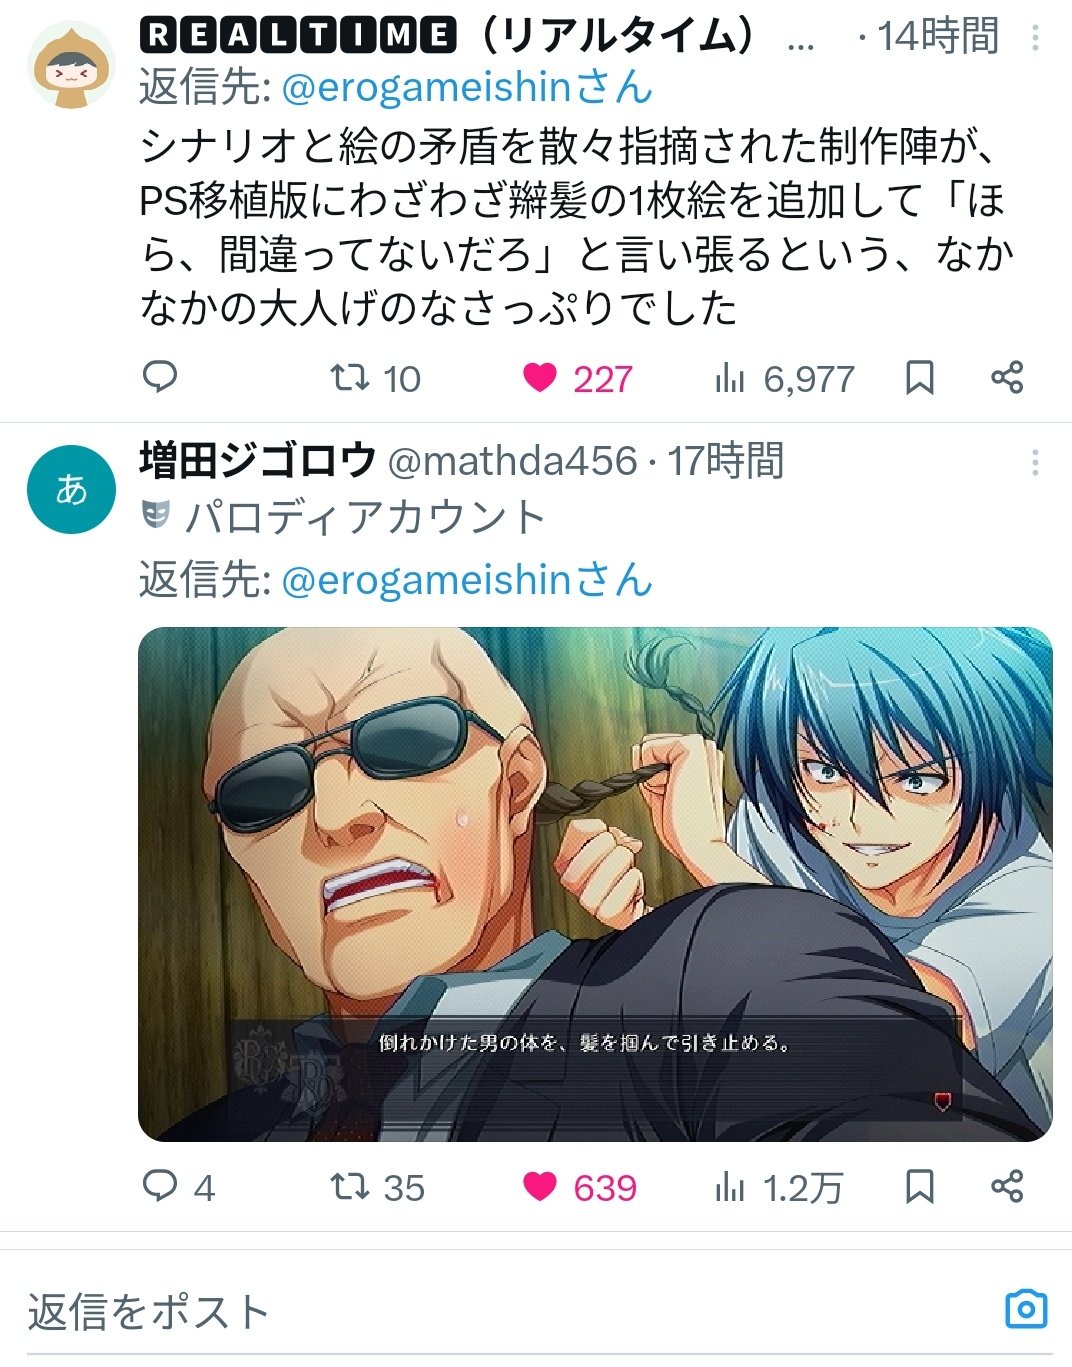1072x1367 pixels.
Task: Bookmark the 増田ジゴロウ tweet
Action: [920, 1187]
